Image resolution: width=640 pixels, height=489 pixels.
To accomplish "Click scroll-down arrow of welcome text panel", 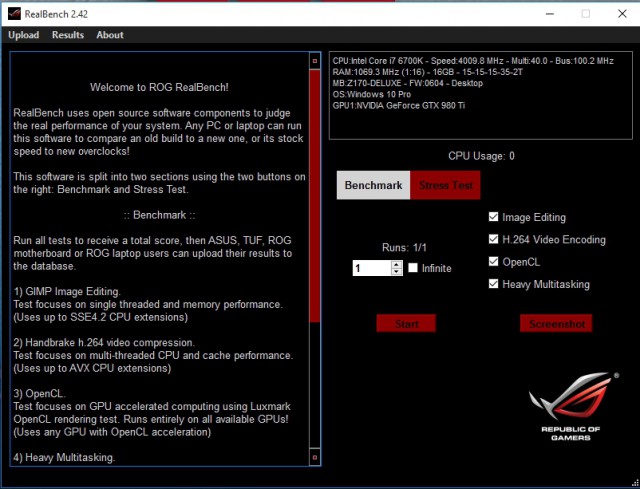I will tap(315, 458).
